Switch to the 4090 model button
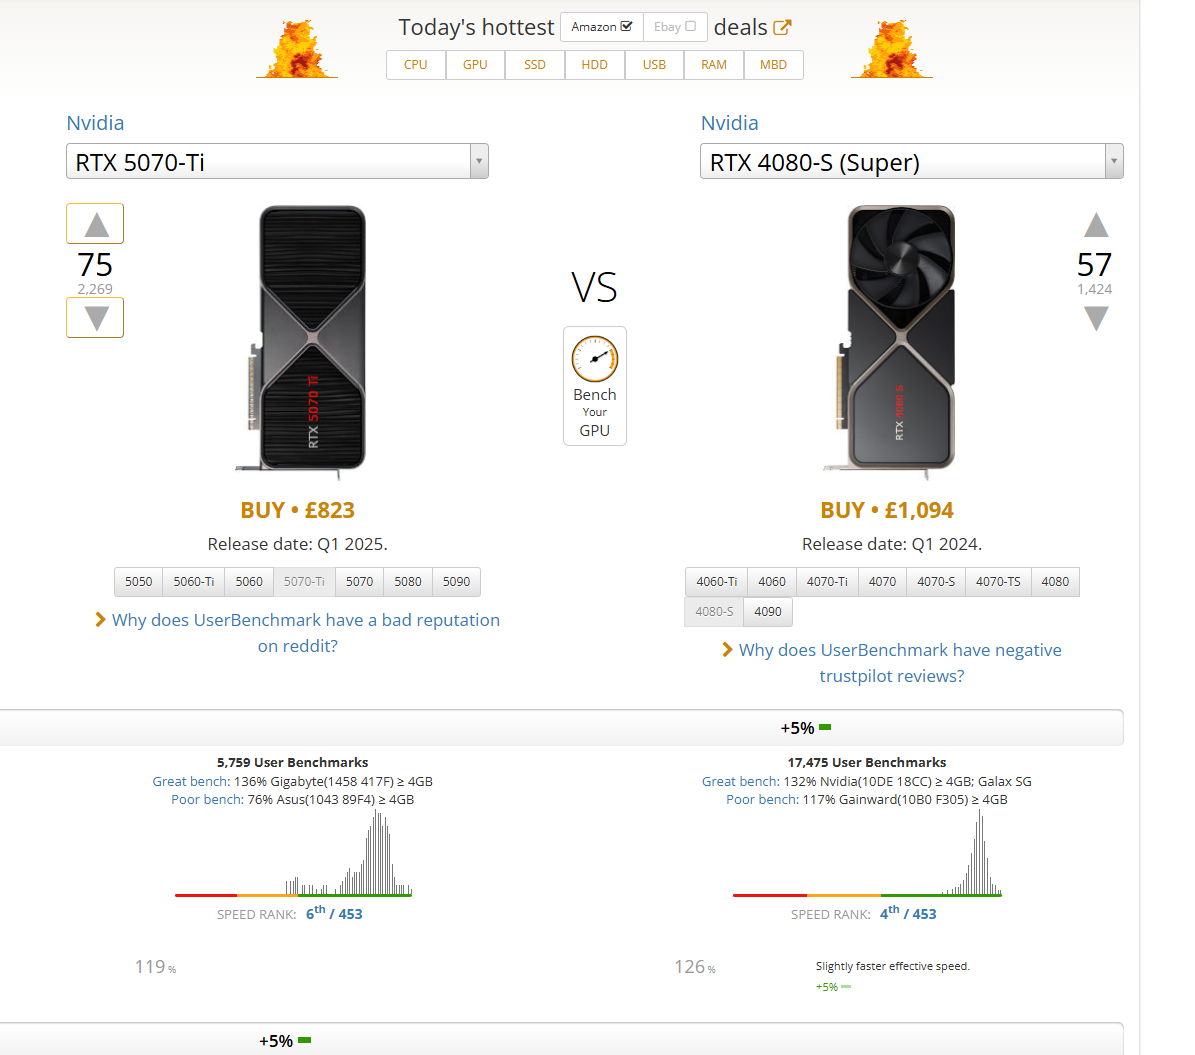This screenshot has width=1195, height=1055. [x=767, y=611]
